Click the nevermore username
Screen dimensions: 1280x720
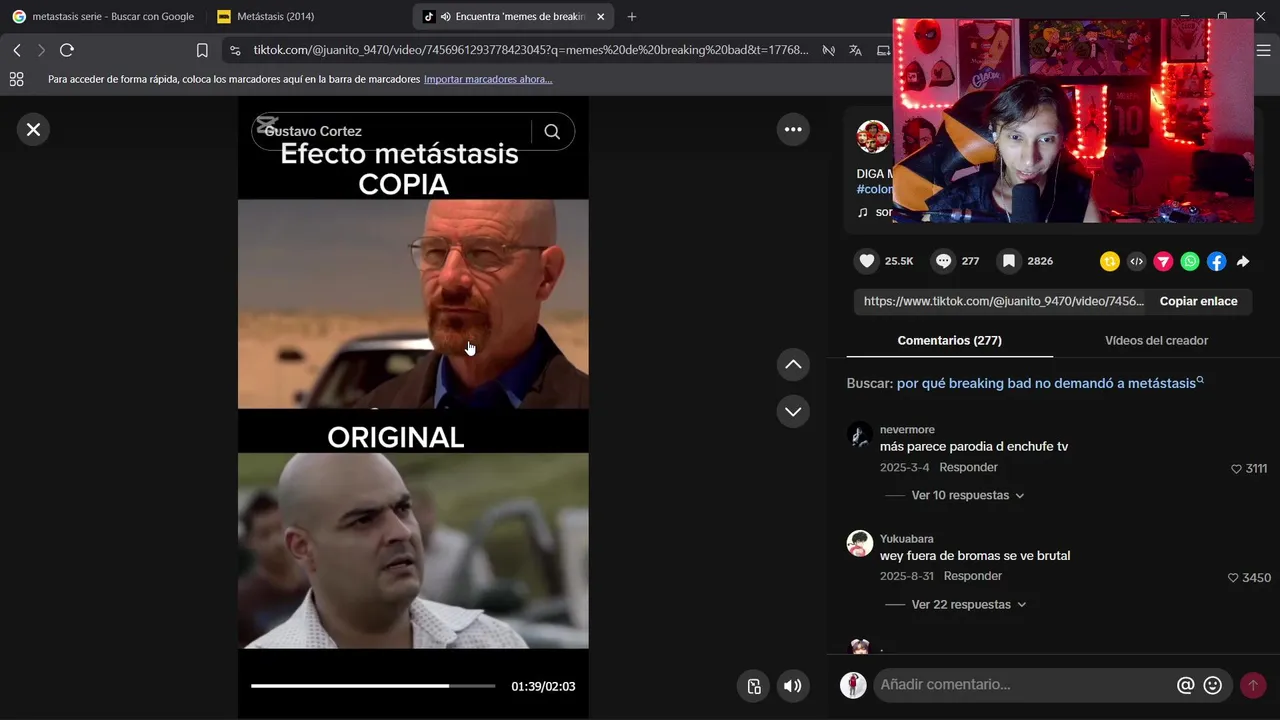click(x=907, y=430)
